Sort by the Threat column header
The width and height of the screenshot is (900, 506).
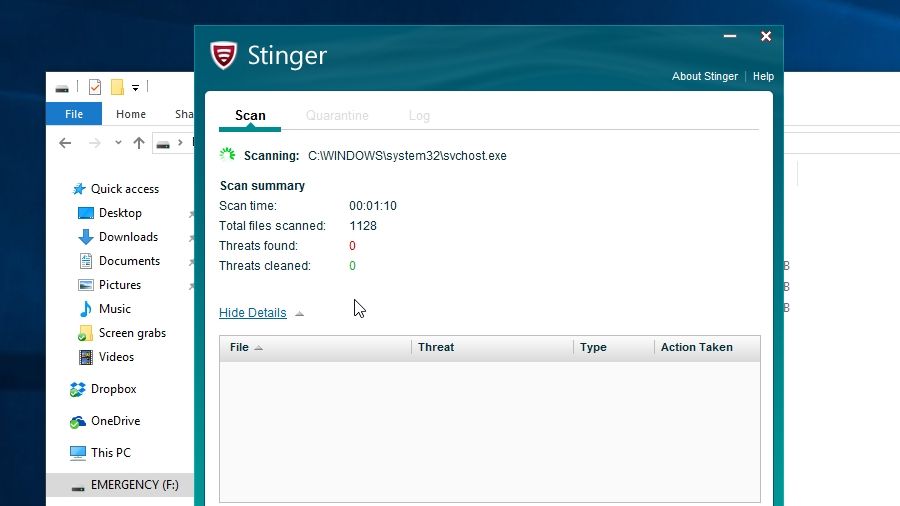pyautogui.click(x=492, y=347)
